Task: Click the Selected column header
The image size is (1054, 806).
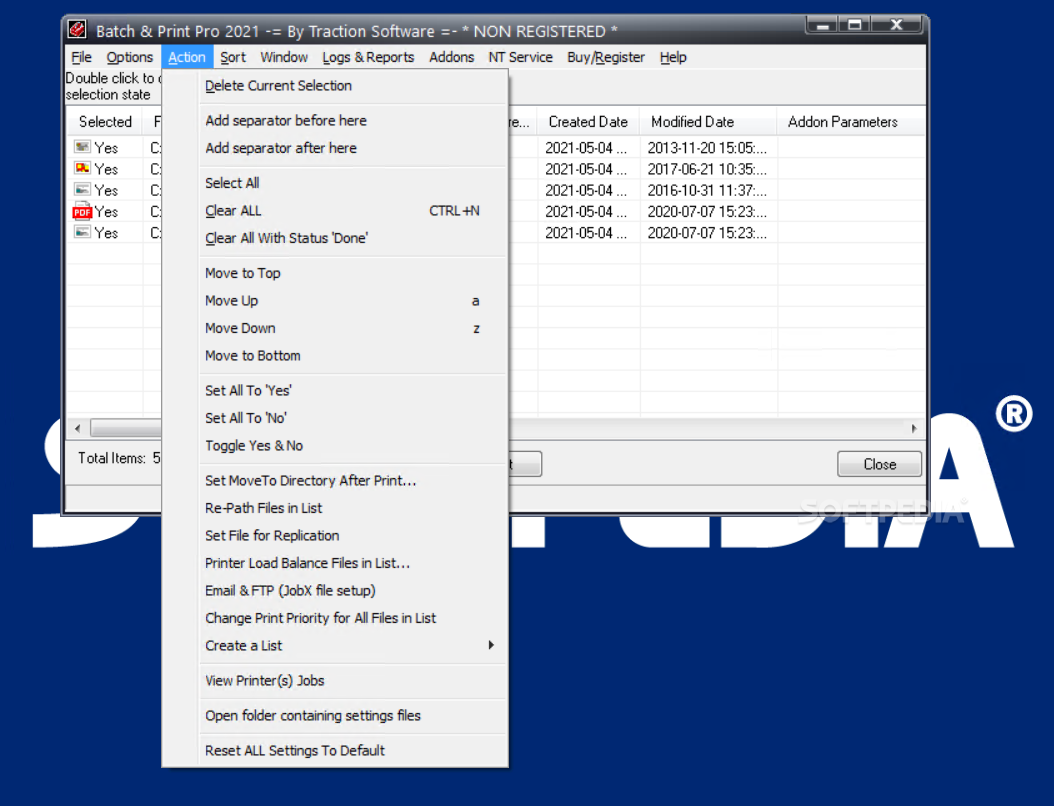Action: pos(105,122)
